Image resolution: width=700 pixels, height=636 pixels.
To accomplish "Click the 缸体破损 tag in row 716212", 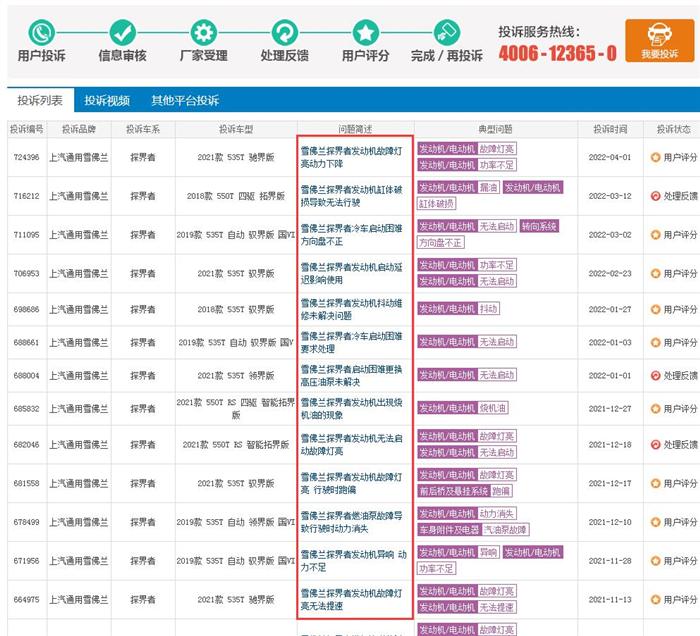I will point(437,204).
